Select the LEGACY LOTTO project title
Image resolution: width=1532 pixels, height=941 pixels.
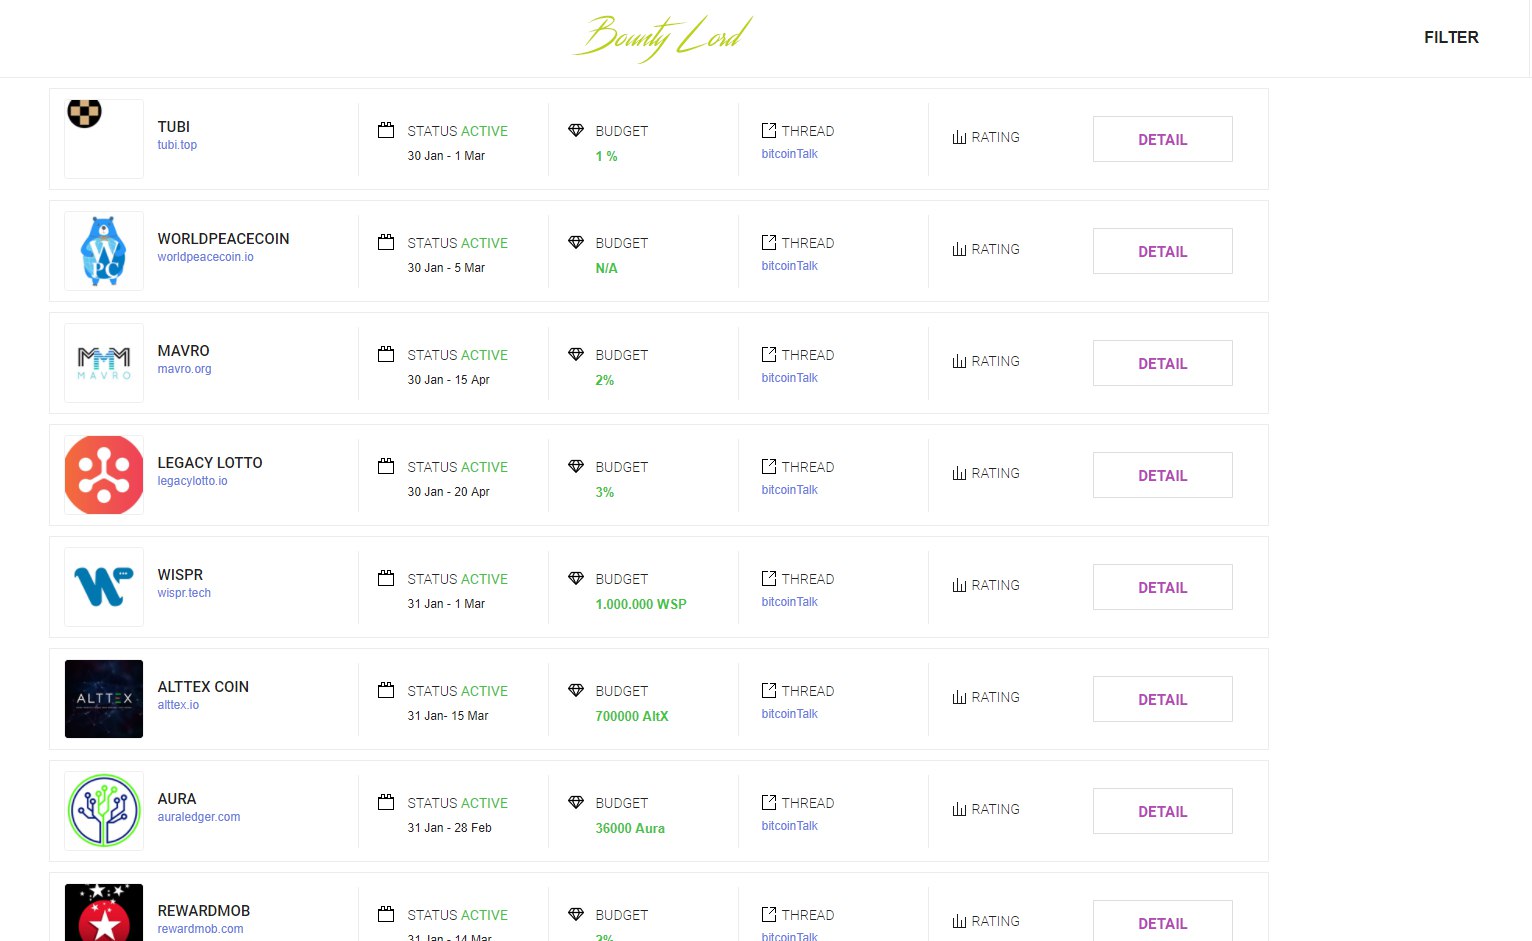click(x=210, y=463)
